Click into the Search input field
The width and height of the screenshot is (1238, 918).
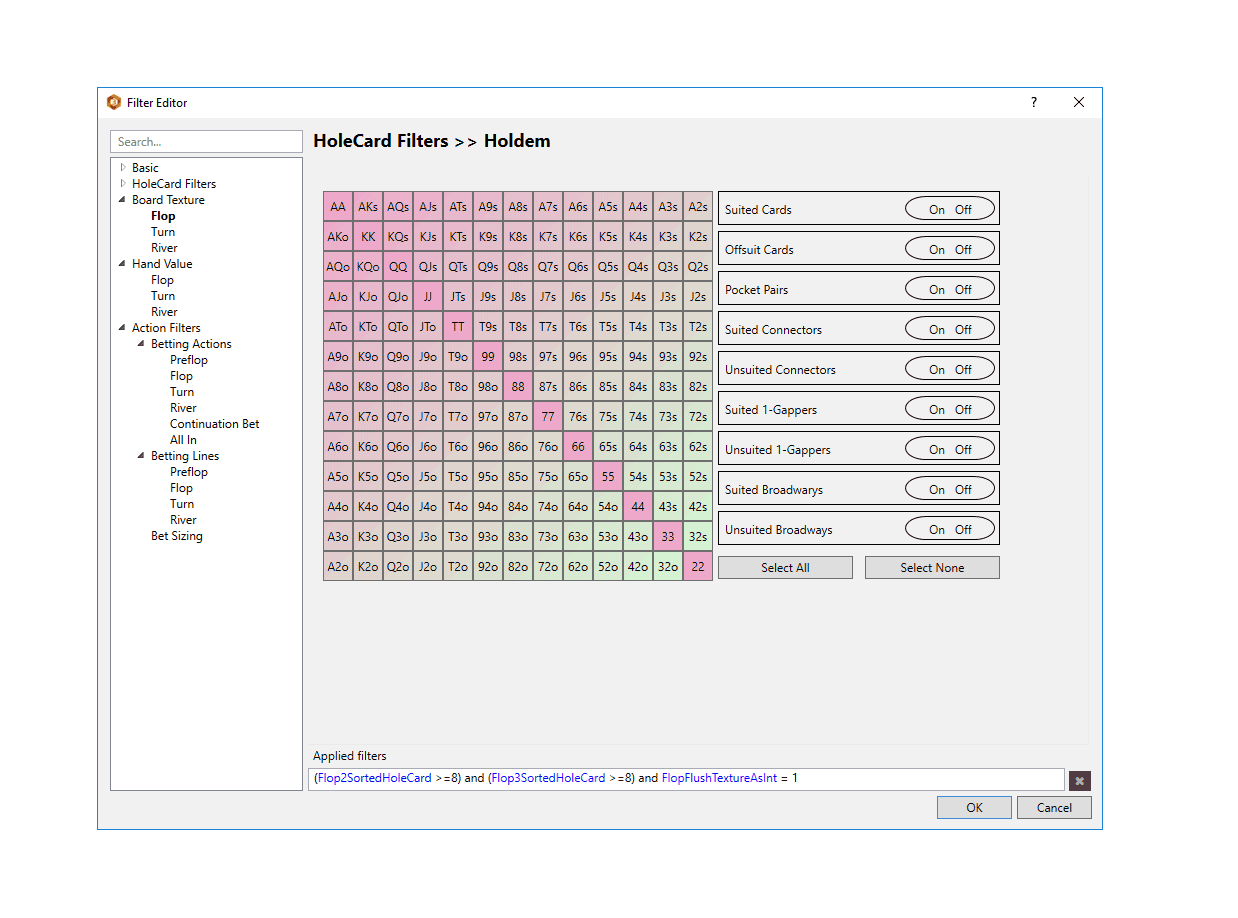point(206,142)
